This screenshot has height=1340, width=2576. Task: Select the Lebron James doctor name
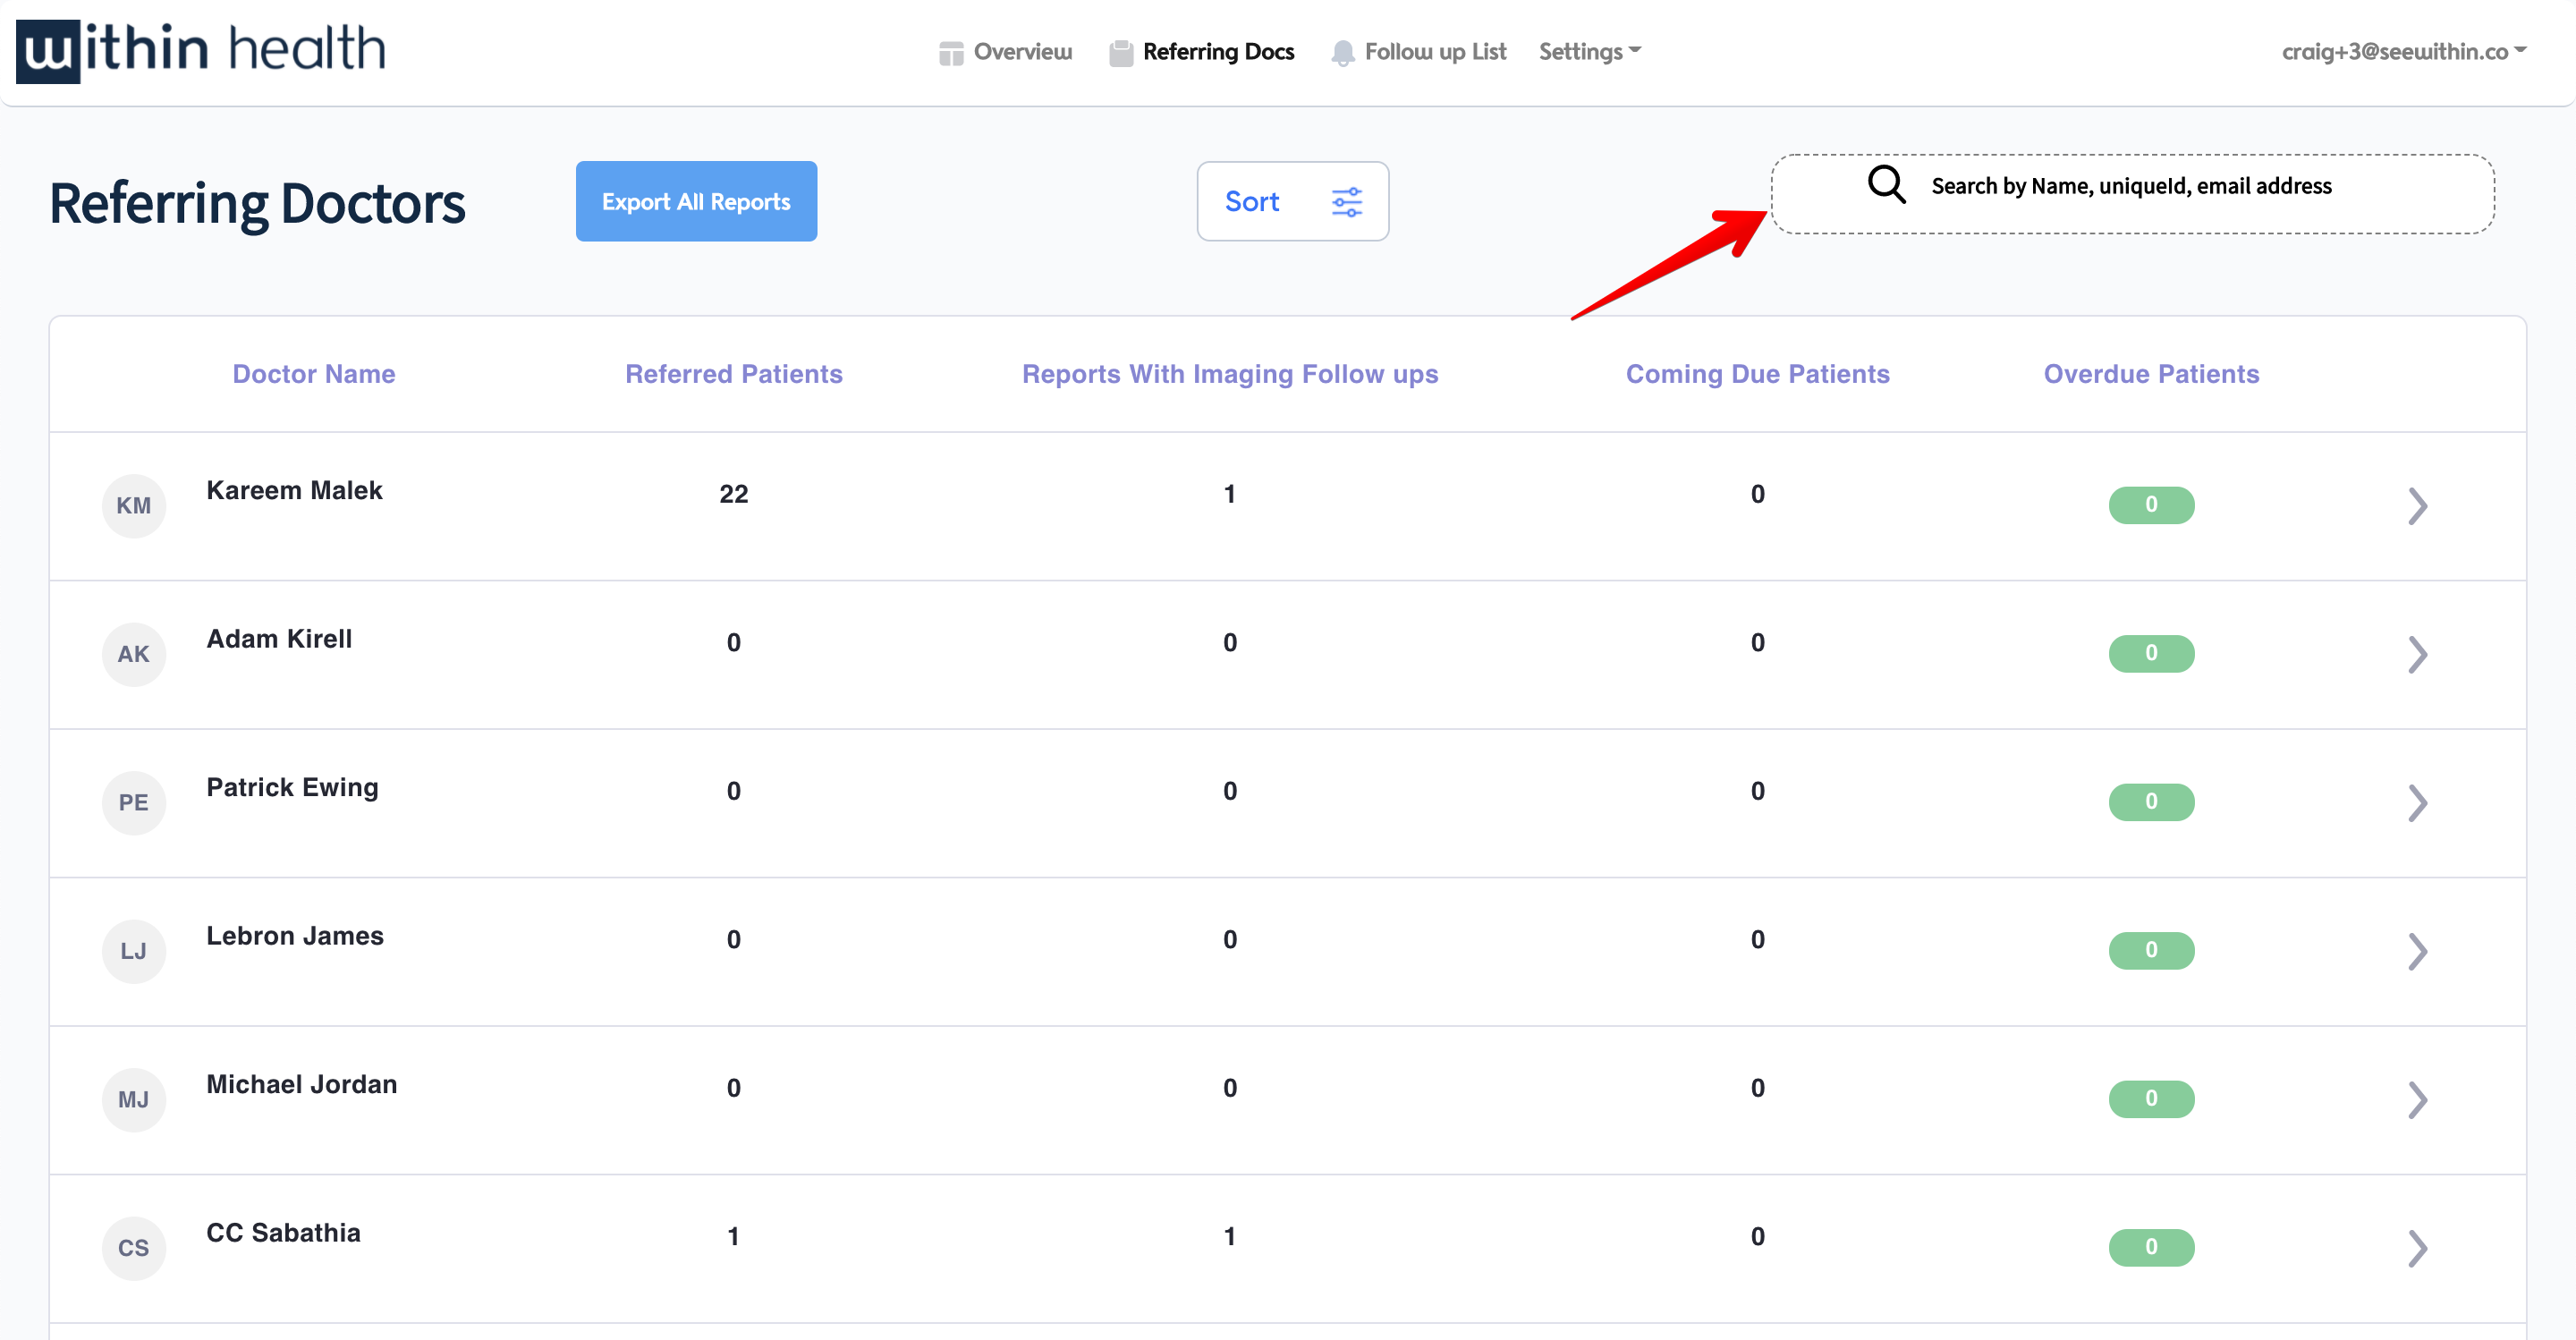tap(295, 936)
